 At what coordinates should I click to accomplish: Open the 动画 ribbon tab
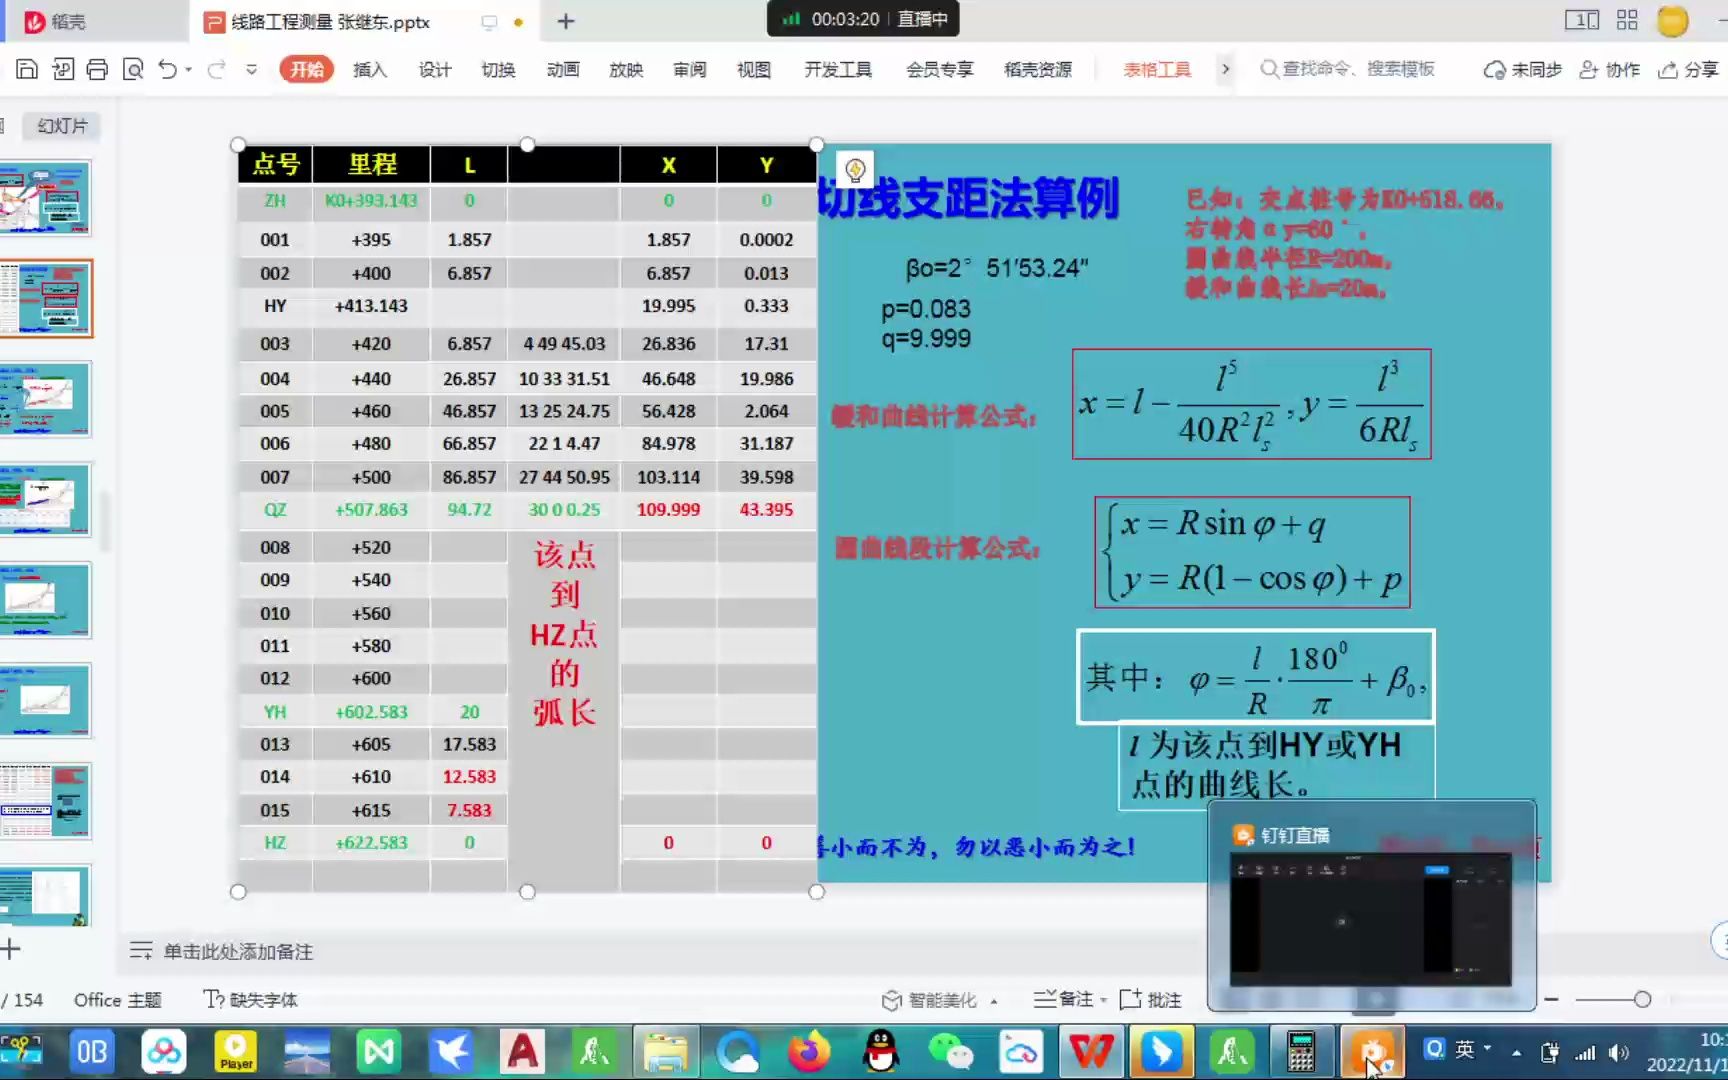[563, 69]
